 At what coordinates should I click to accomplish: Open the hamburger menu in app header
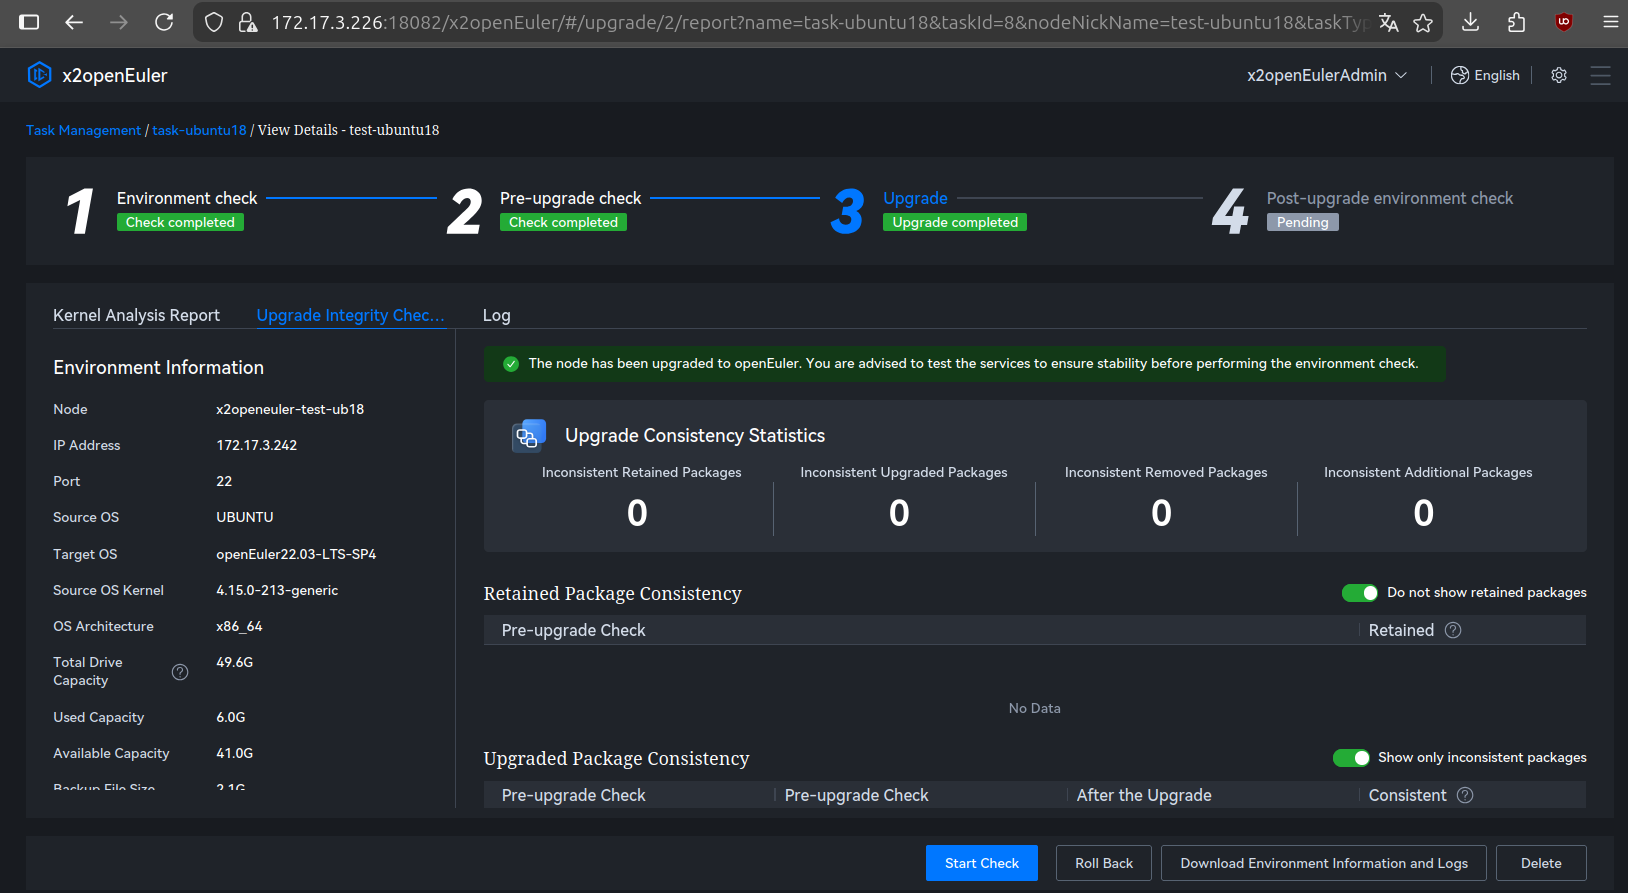point(1600,75)
